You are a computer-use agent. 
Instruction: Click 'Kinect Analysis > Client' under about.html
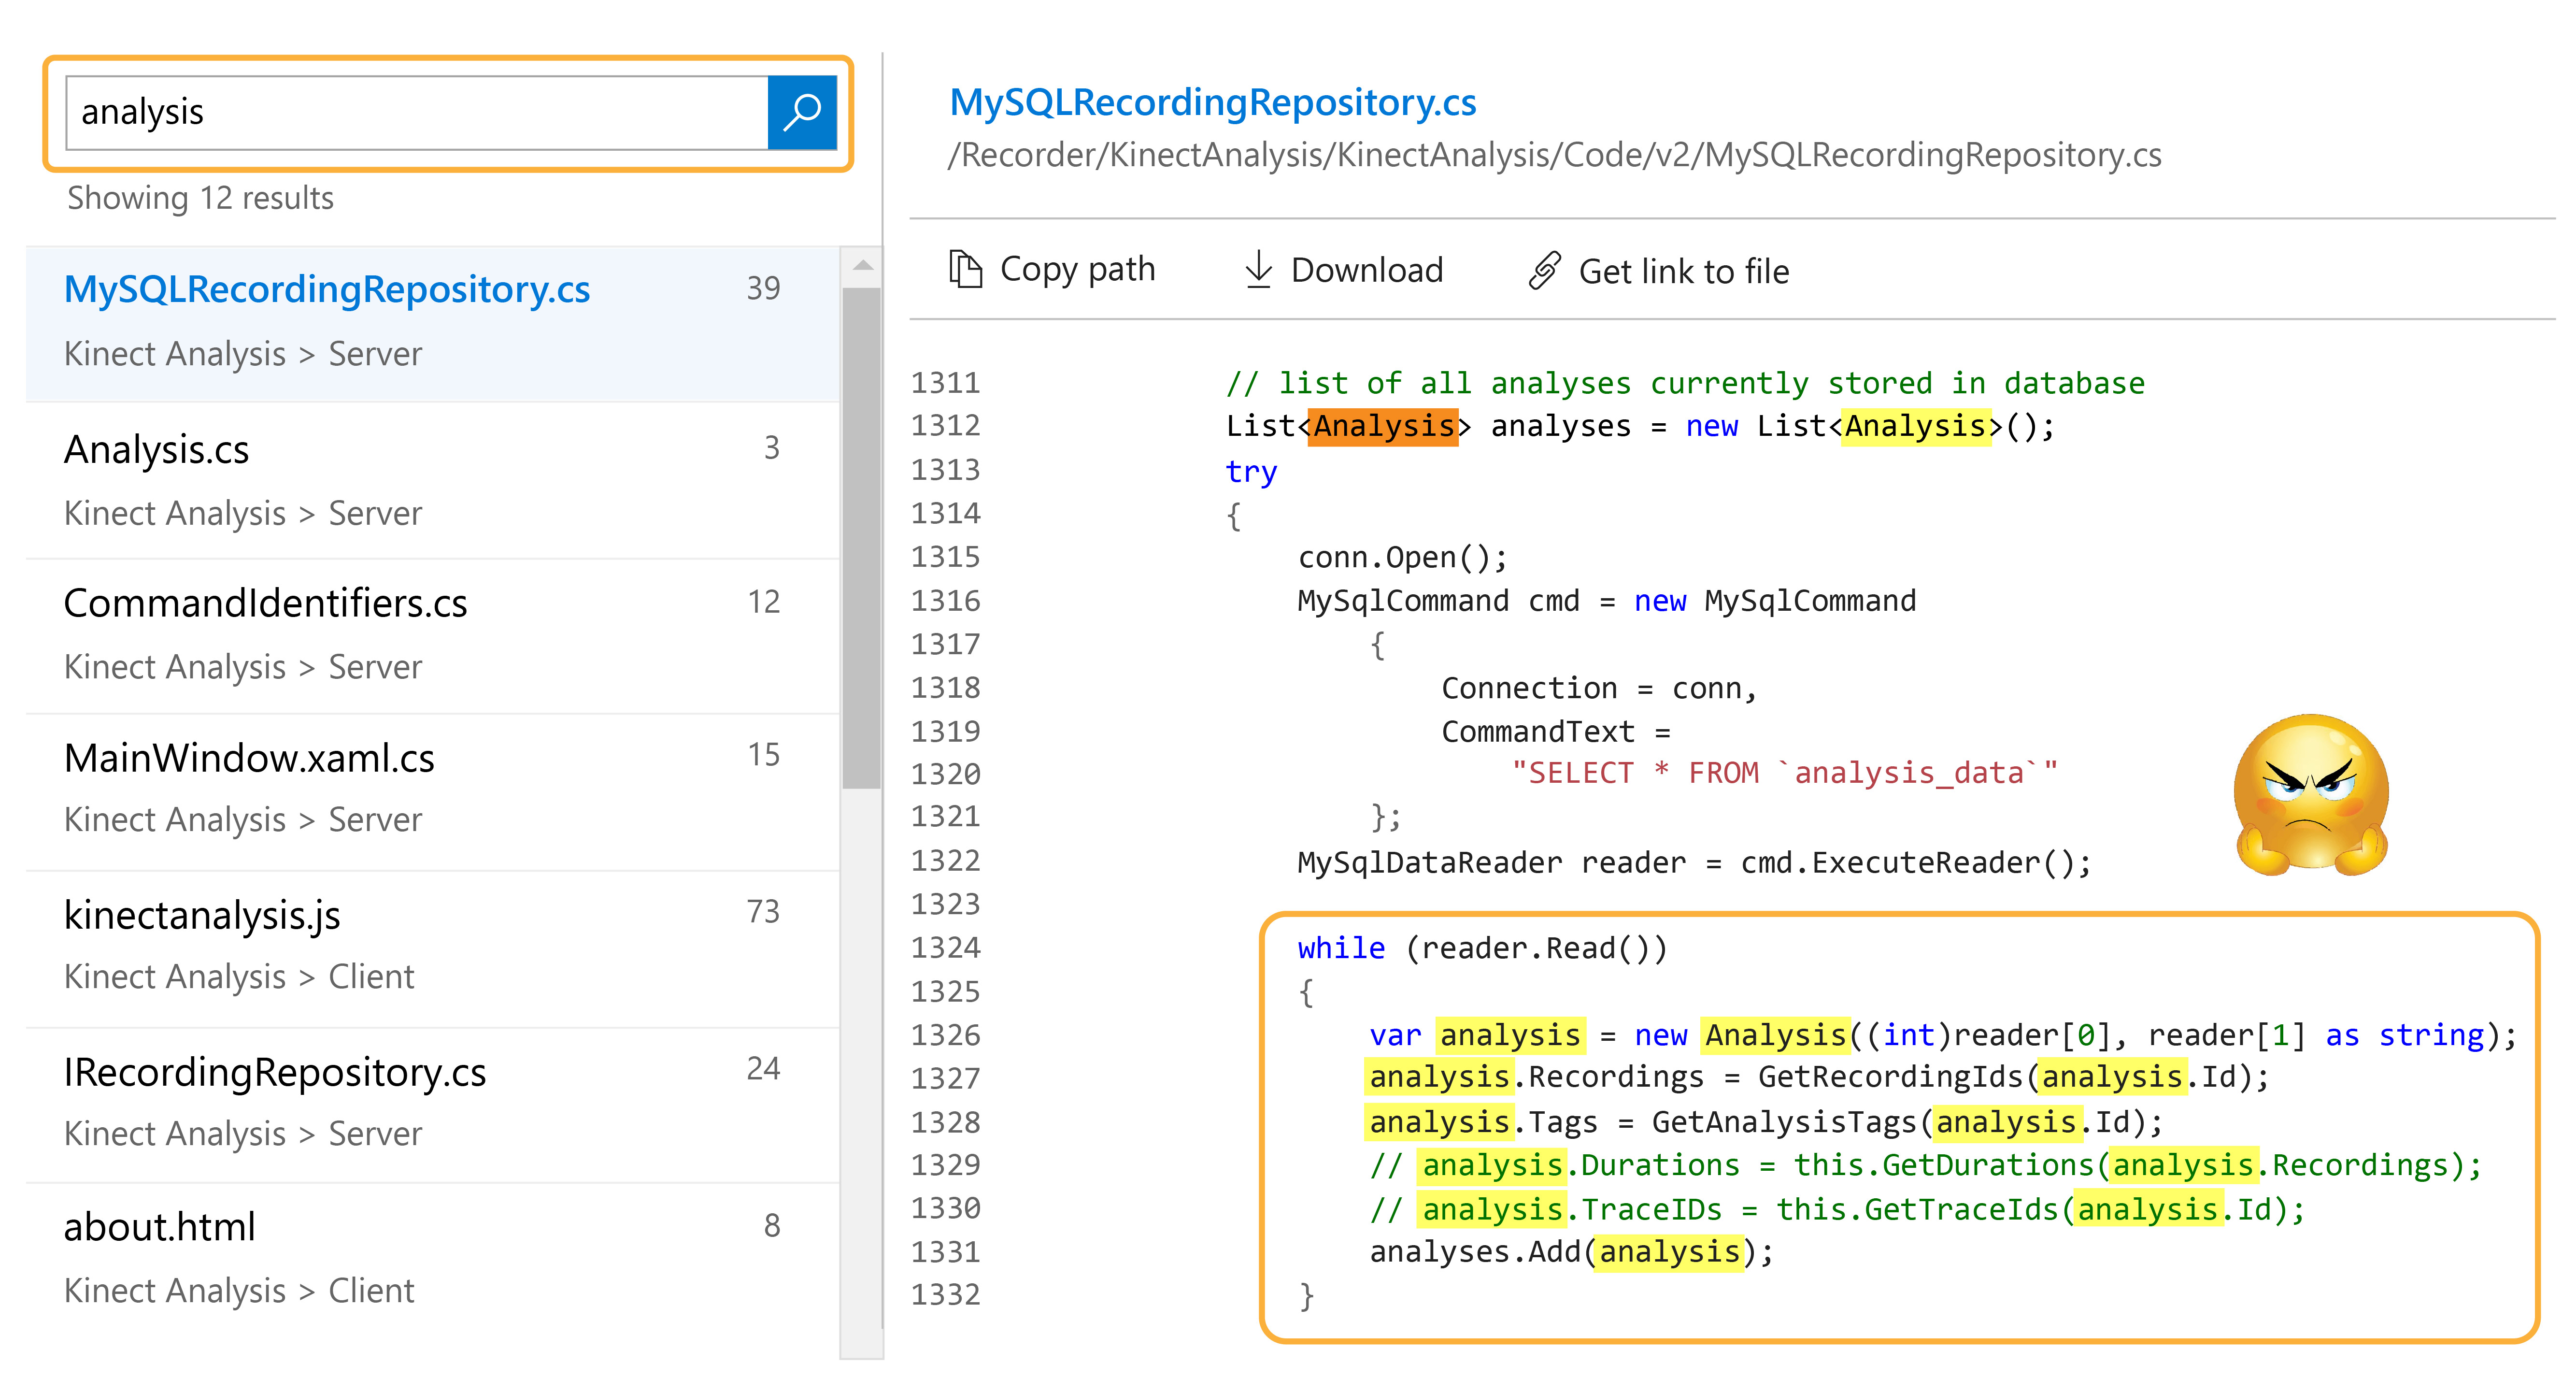pyautogui.click(x=239, y=1291)
